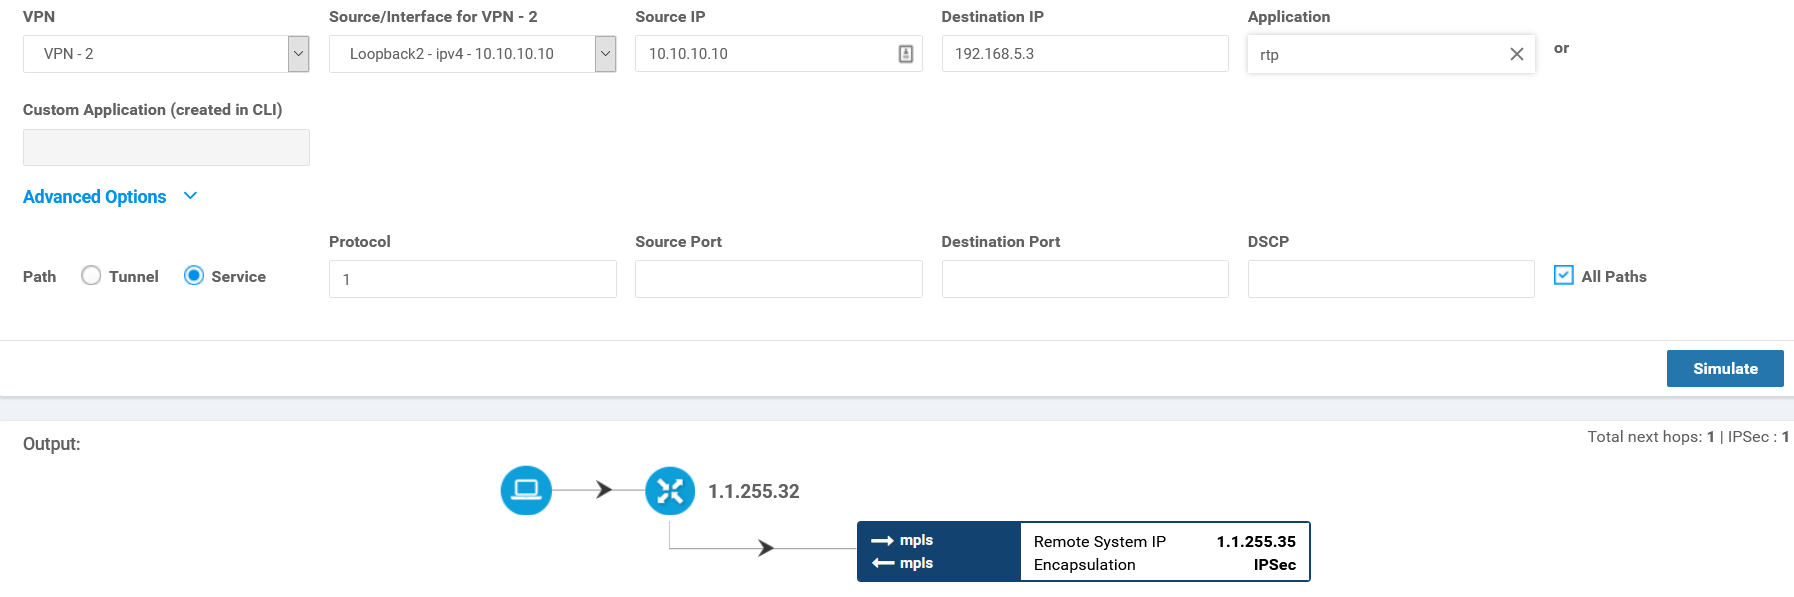Select the Service path radio button

pyautogui.click(x=194, y=276)
